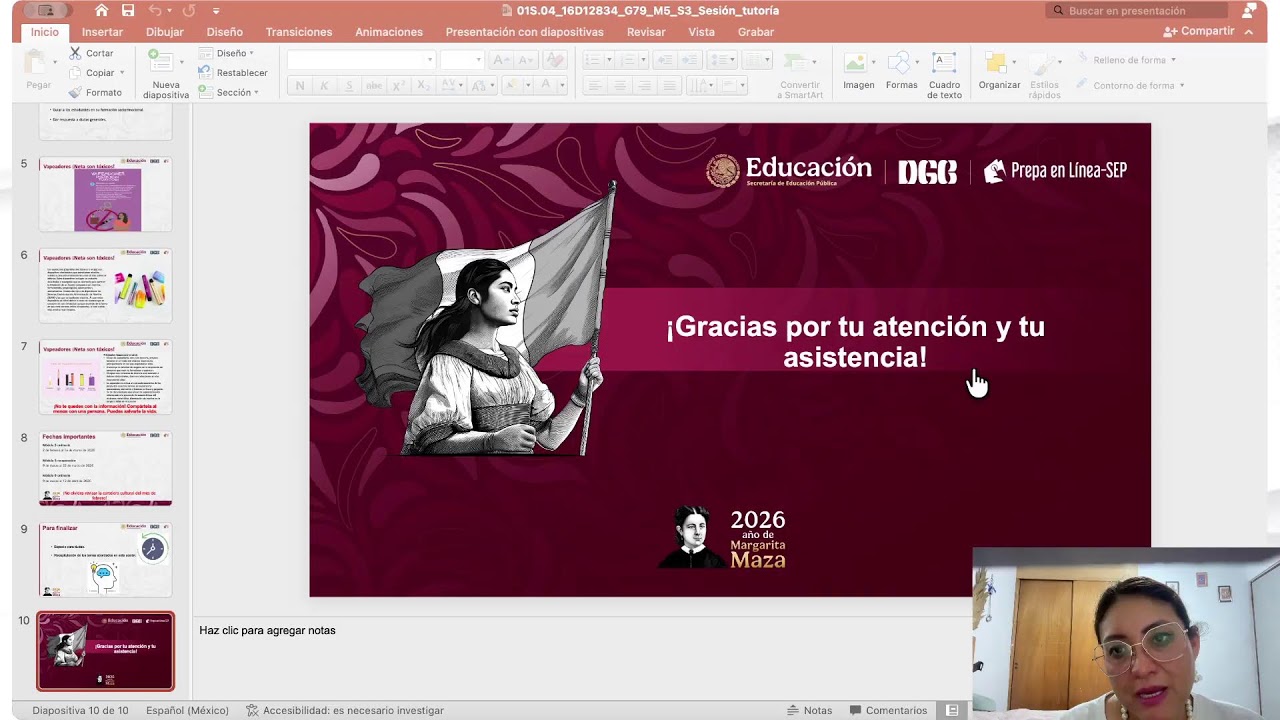
Task: Select slide 7 Vapeadores thumbnail
Action: coord(105,377)
